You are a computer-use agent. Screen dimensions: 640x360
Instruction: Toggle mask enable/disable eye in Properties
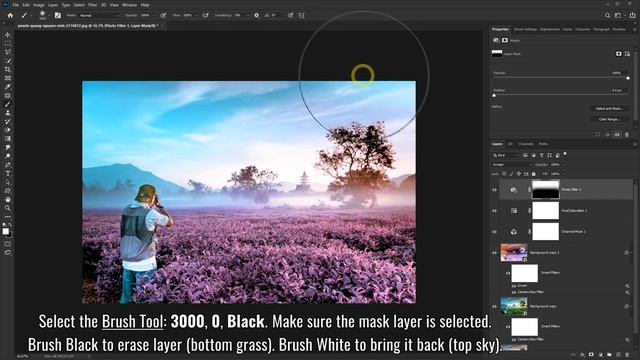(x=617, y=134)
